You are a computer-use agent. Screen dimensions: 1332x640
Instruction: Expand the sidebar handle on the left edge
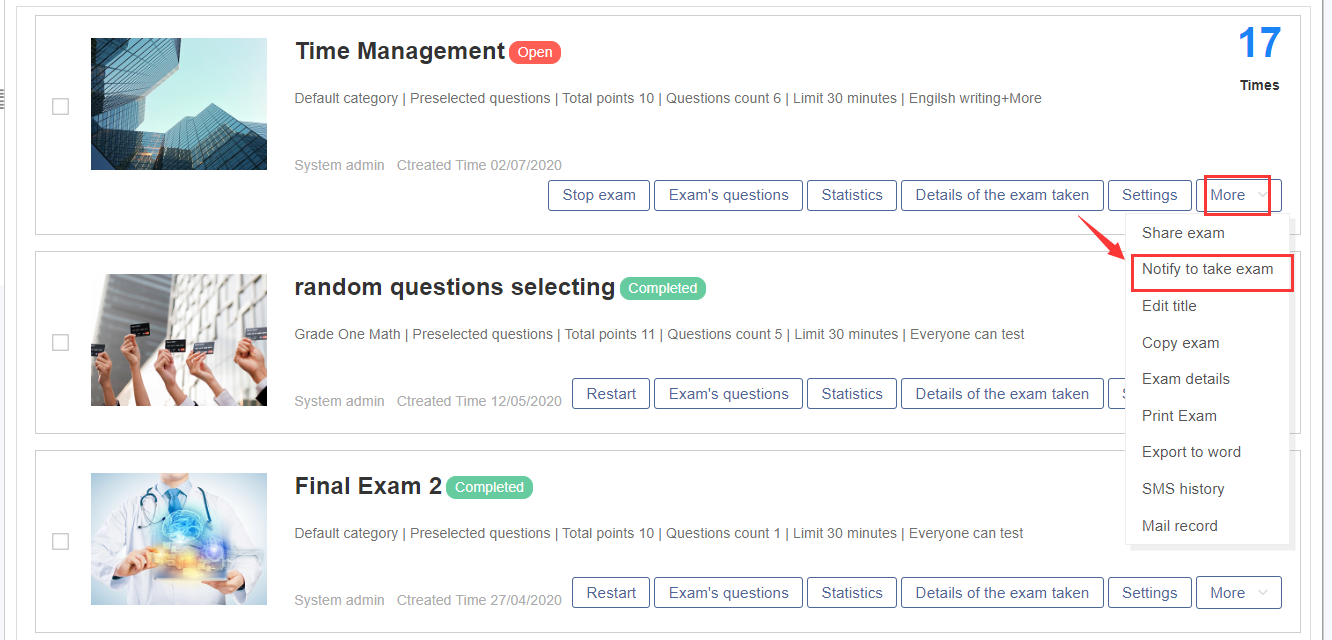click(4, 96)
